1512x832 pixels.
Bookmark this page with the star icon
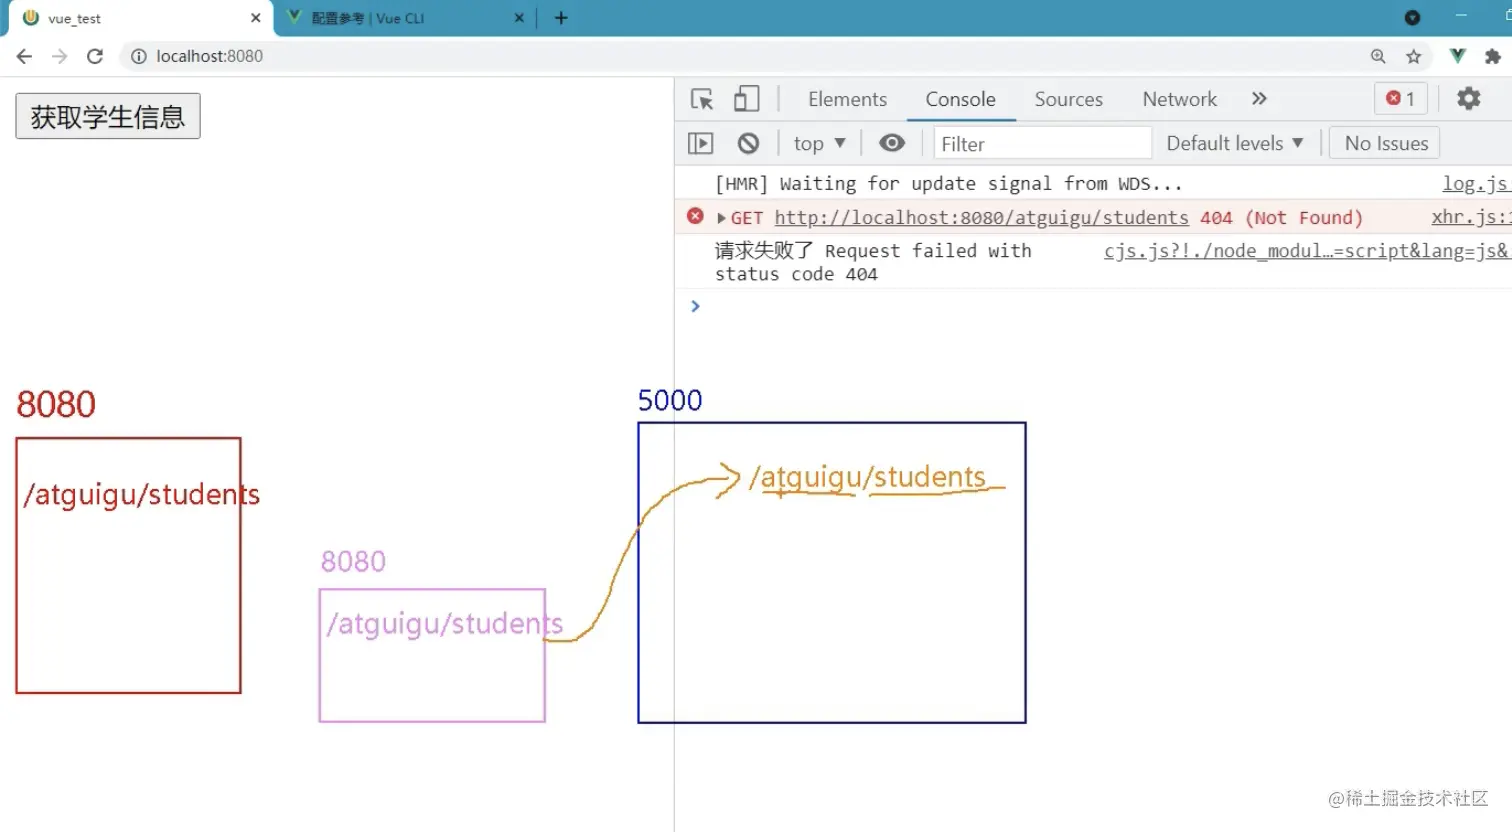tap(1413, 56)
